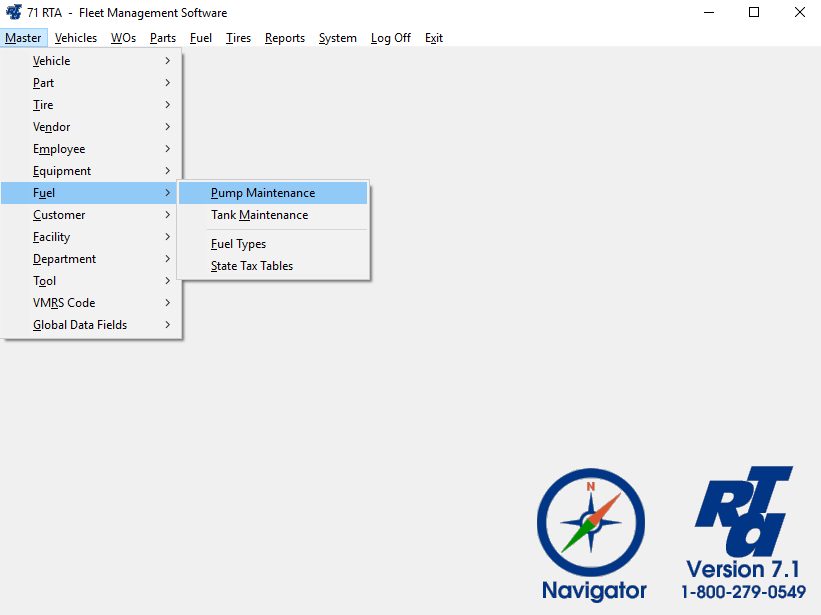Image resolution: width=821 pixels, height=615 pixels.
Task: Maximize the application window
Action: click(754, 13)
